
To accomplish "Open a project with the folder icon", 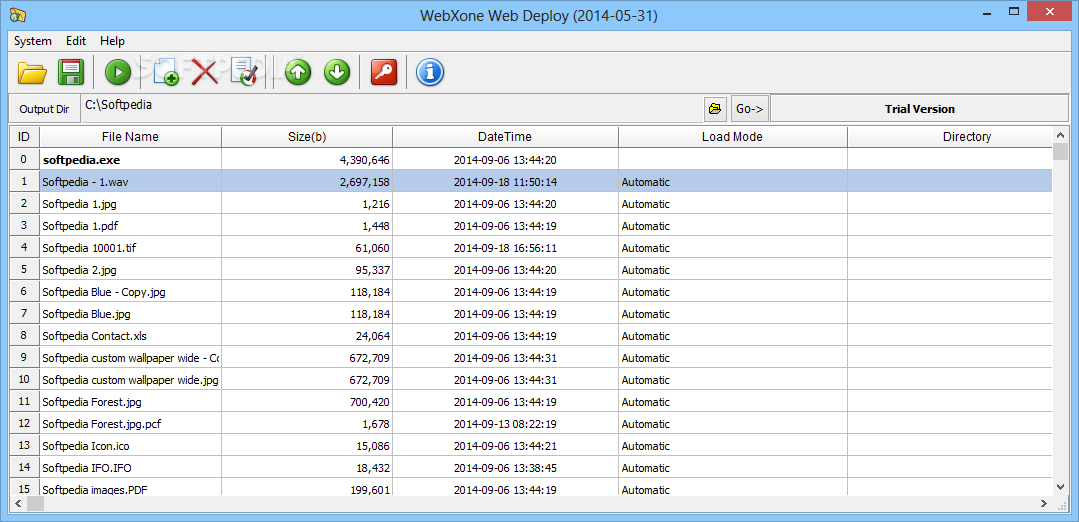I will pos(32,72).
